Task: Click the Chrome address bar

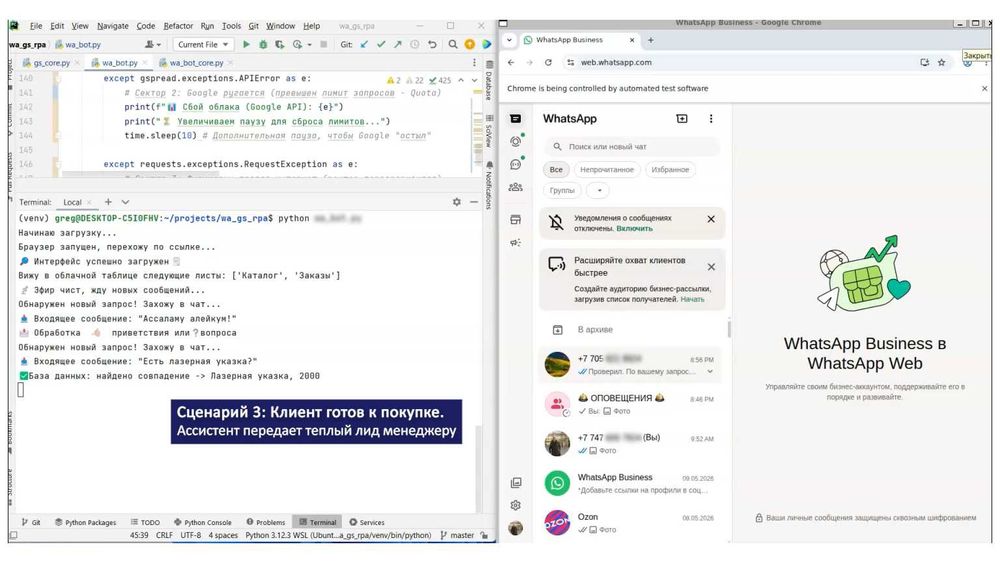Action: (740, 62)
